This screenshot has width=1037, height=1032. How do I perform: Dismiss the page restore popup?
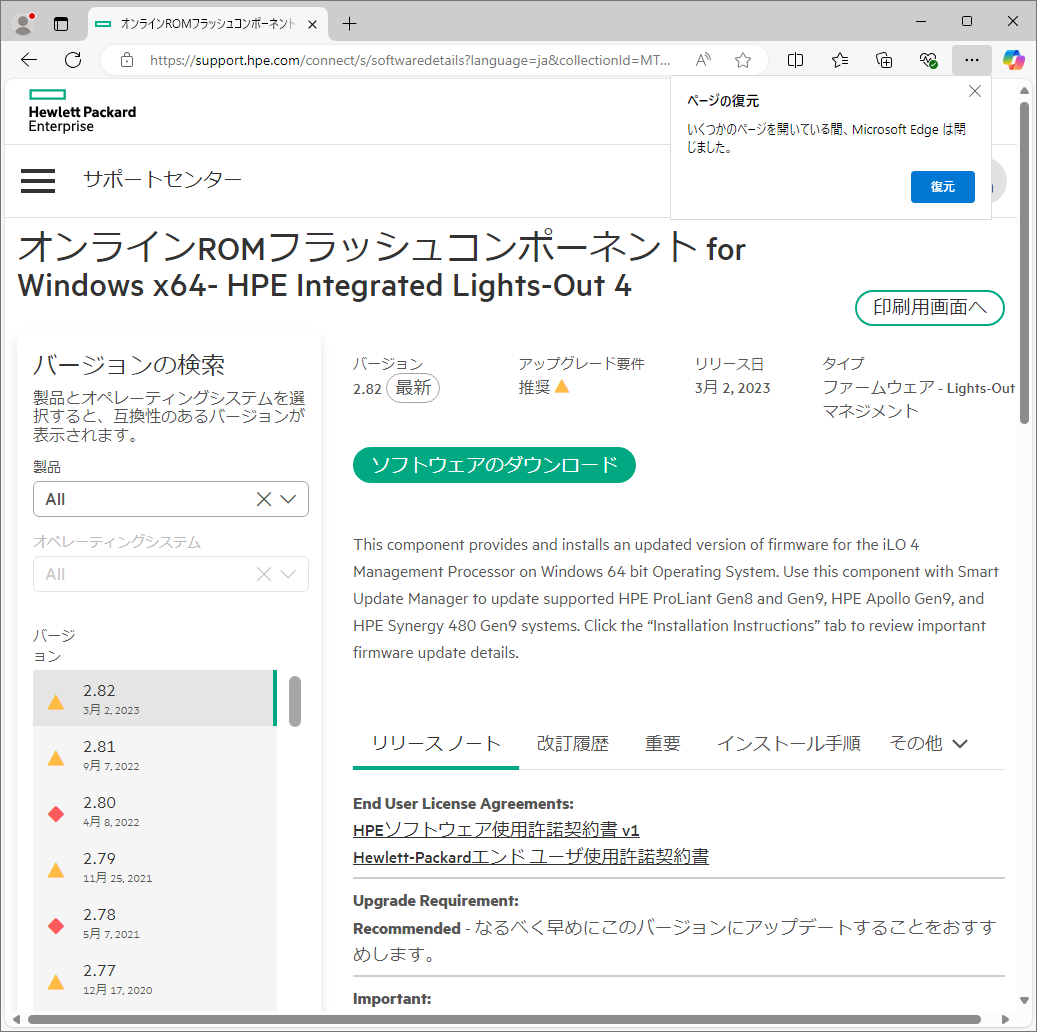(975, 91)
